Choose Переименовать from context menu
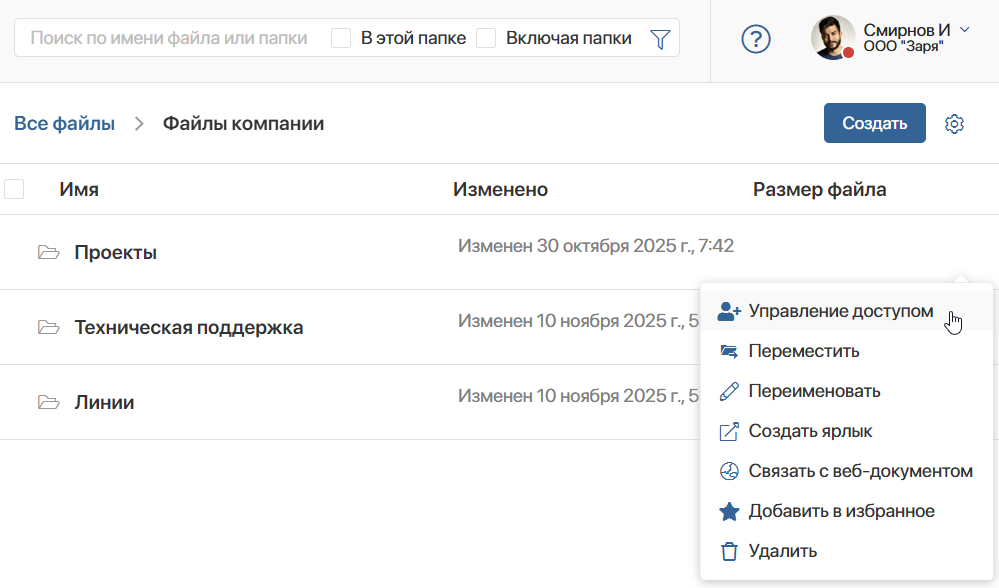This screenshot has height=588, width=999. [846, 391]
